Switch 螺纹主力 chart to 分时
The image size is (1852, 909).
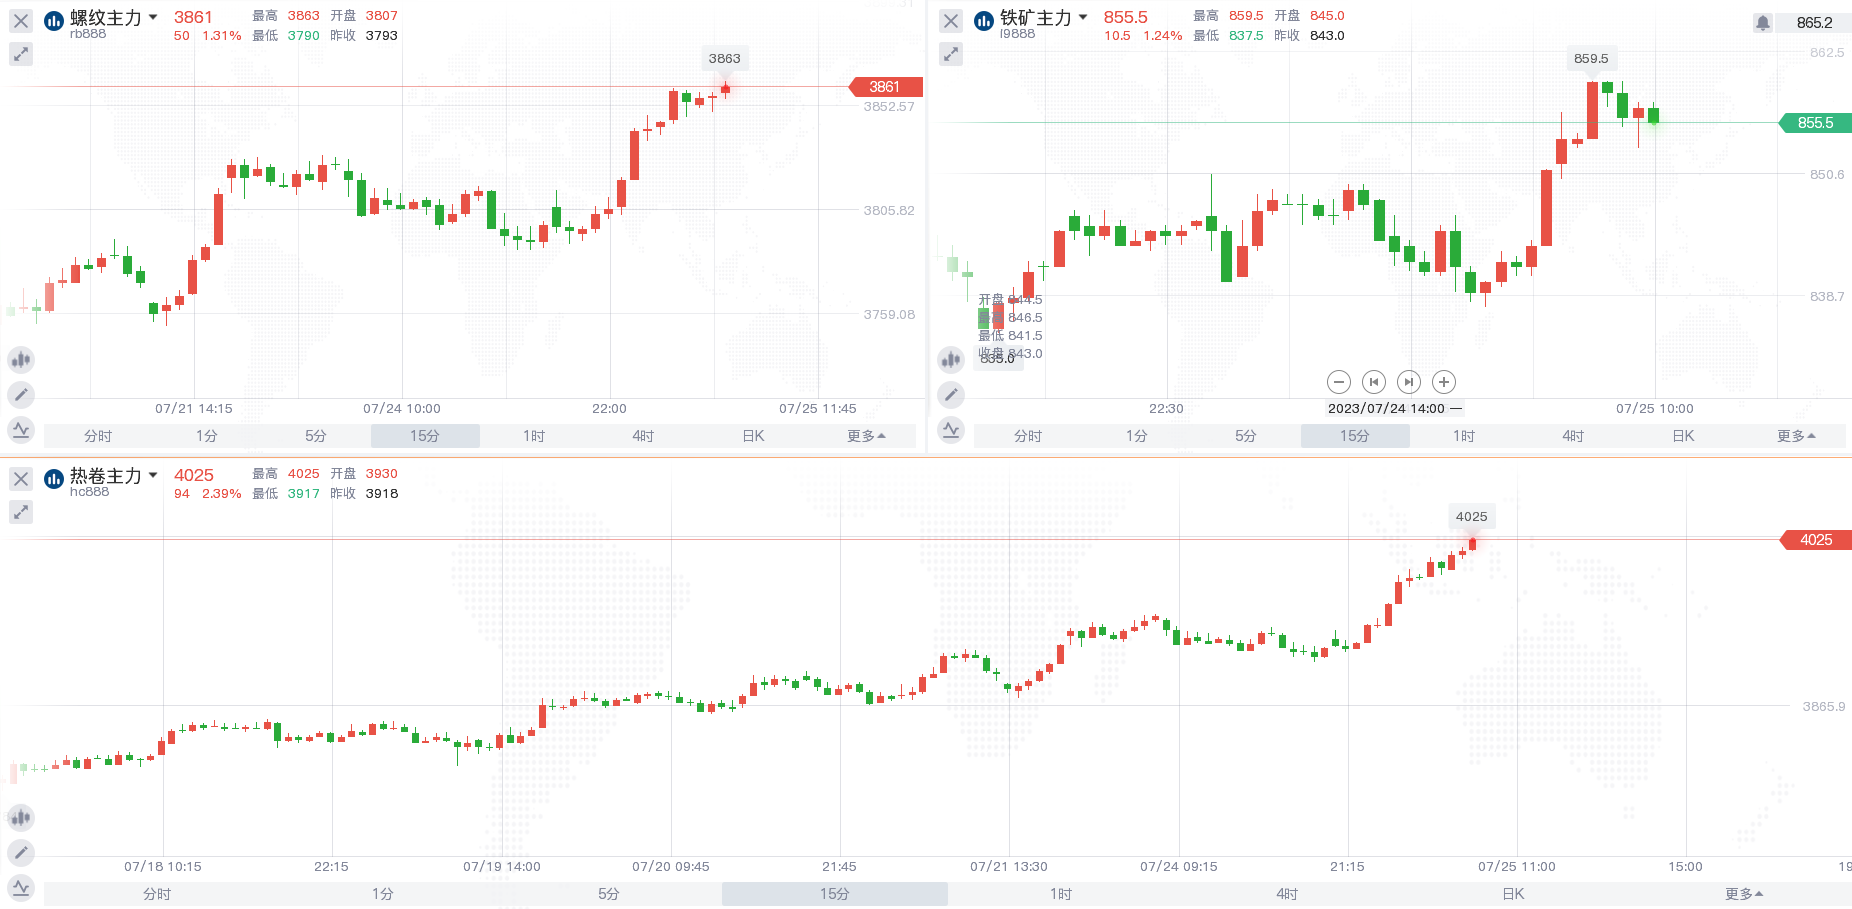coord(98,436)
